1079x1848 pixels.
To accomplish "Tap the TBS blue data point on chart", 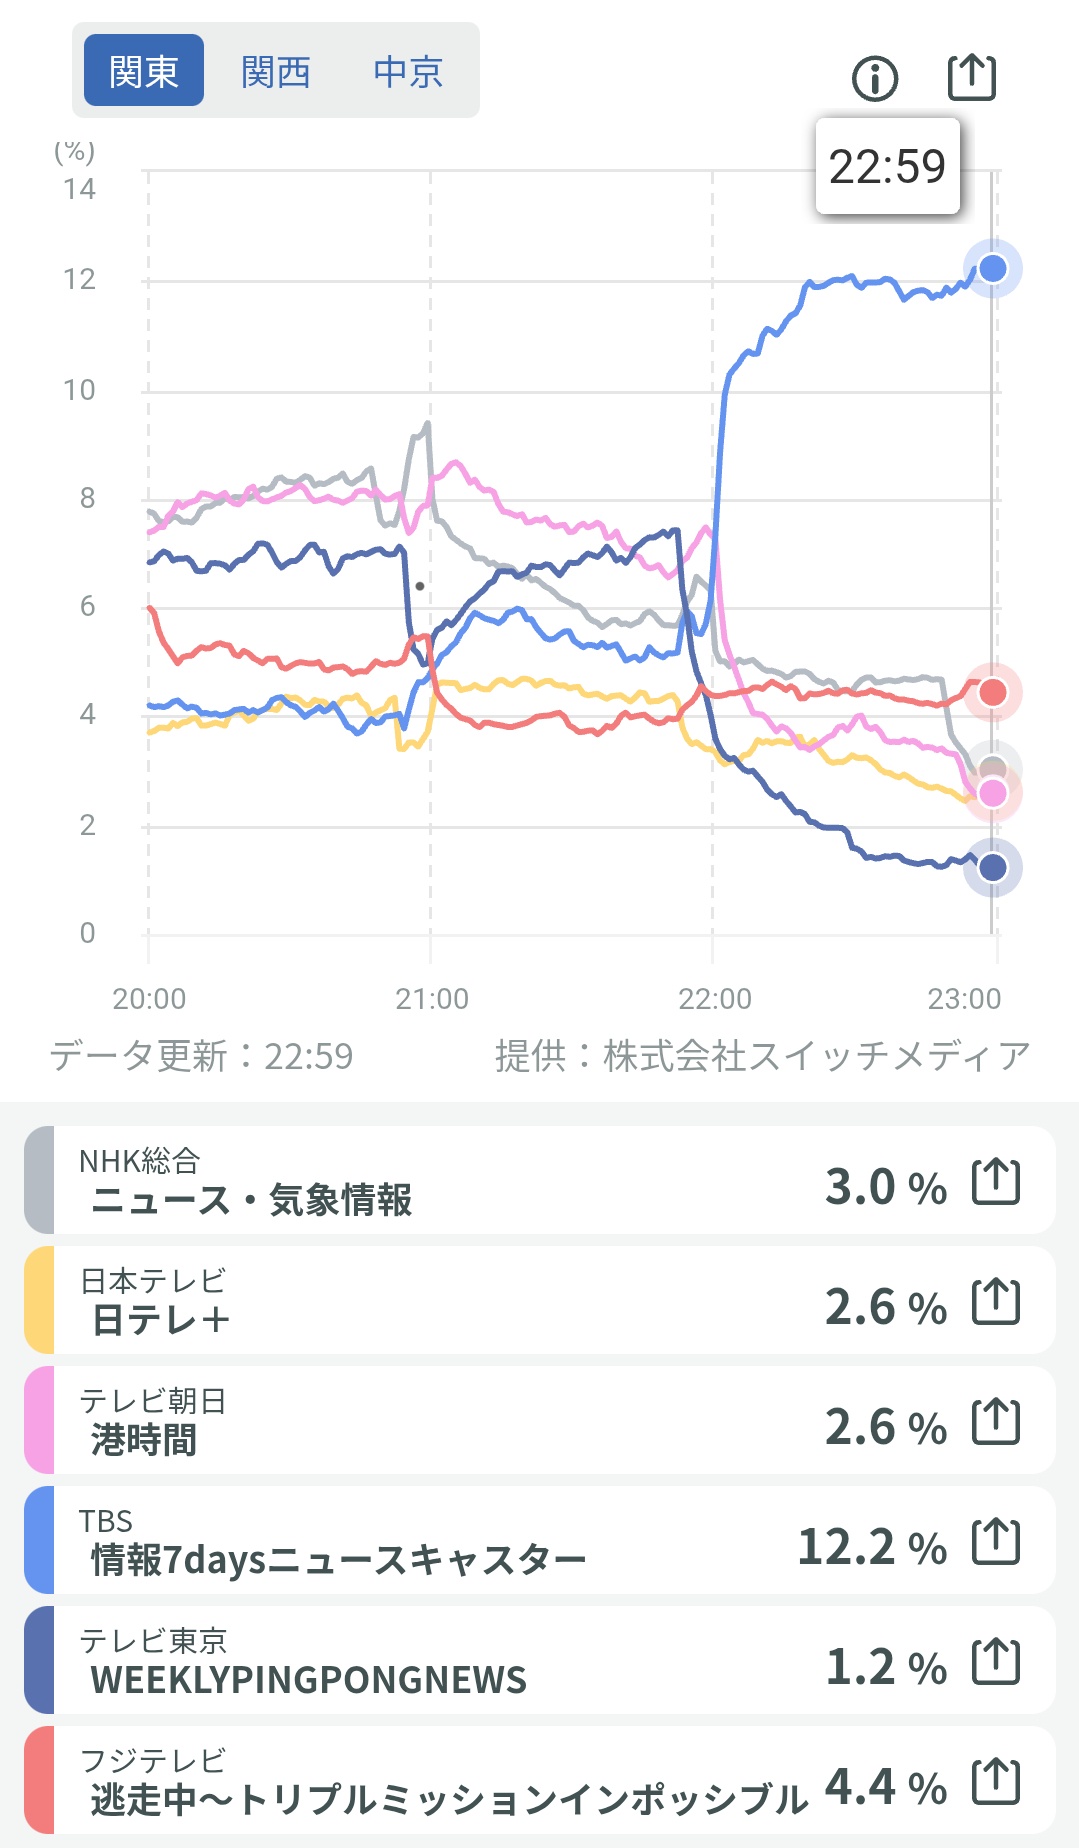I will click(x=992, y=268).
